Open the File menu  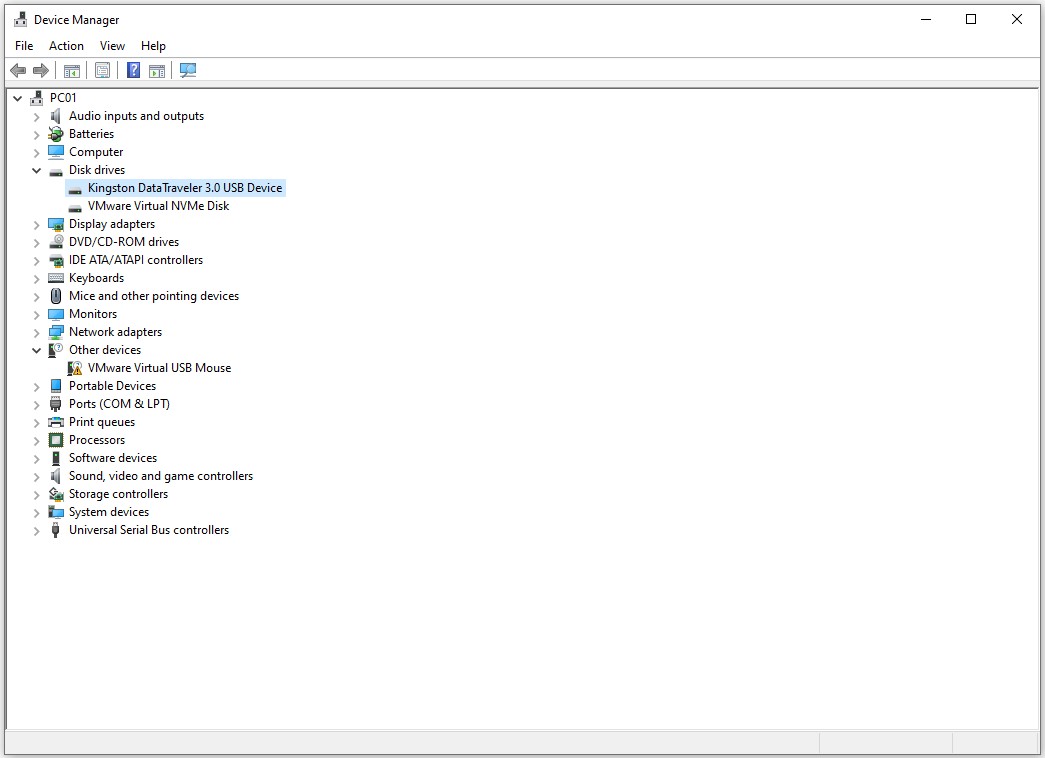point(24,46)
